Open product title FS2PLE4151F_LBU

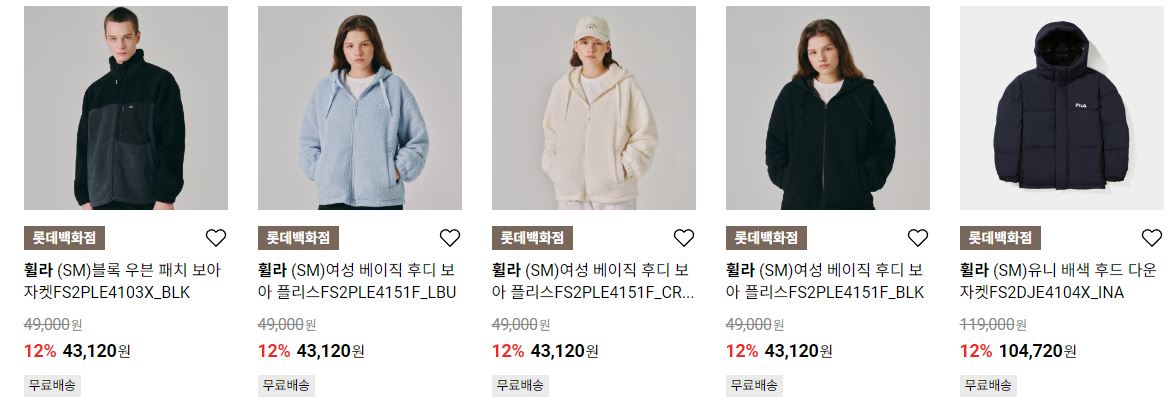point(357,281)
